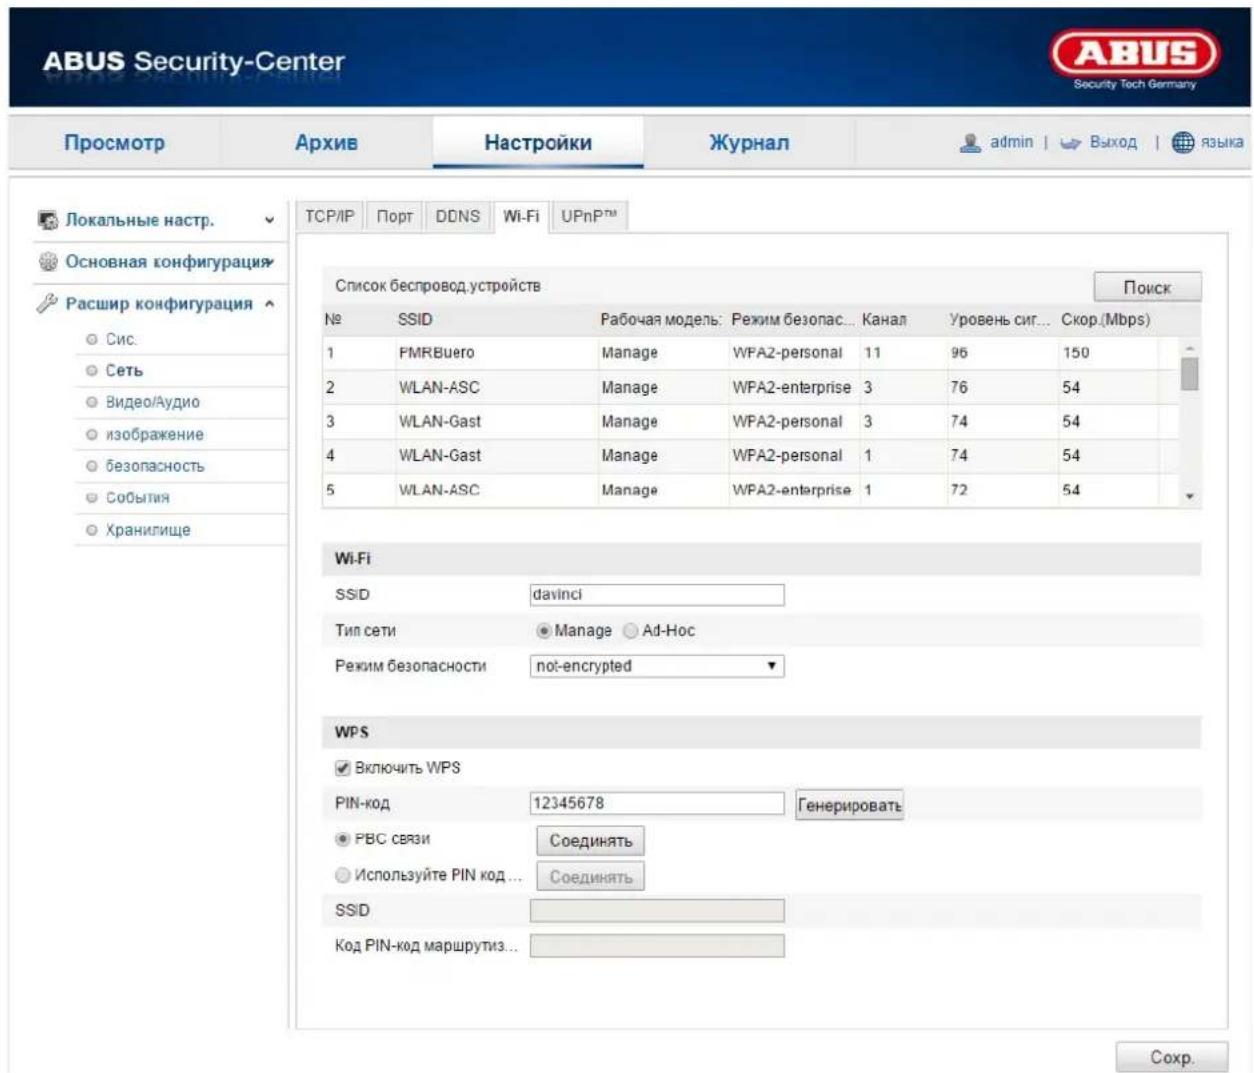Select the PMRBuero network row
The width and height of the screenshot is (1254, 1073).
(x=750, y=353)
